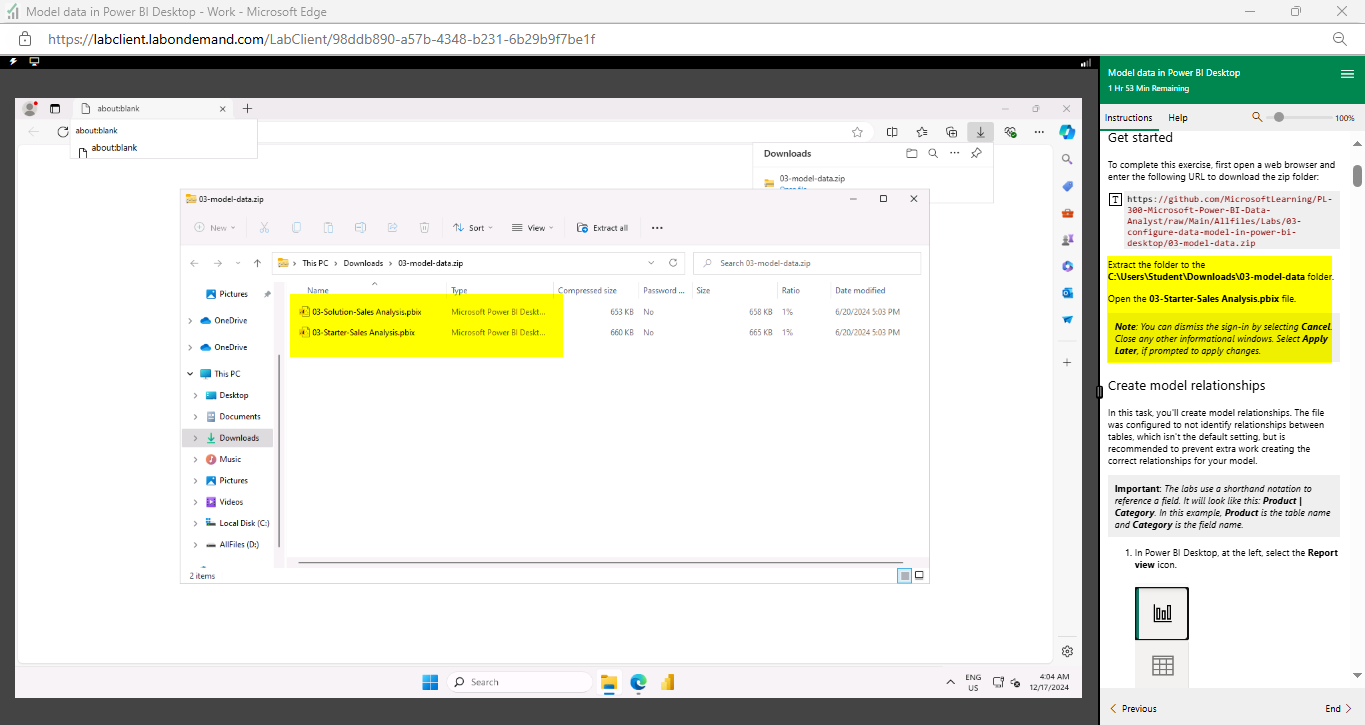Switch to large icons view in status bar
Viewport: 1365px width, 725px height.
click(x=919, y=575)
